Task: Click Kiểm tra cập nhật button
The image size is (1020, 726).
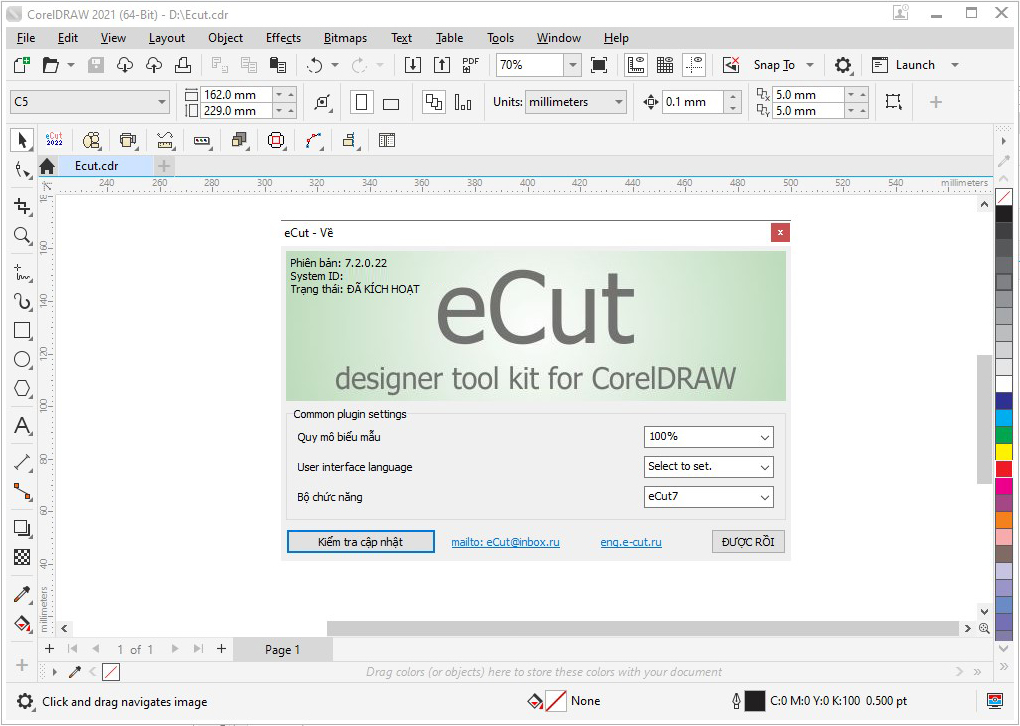Action: coord(360,541)
